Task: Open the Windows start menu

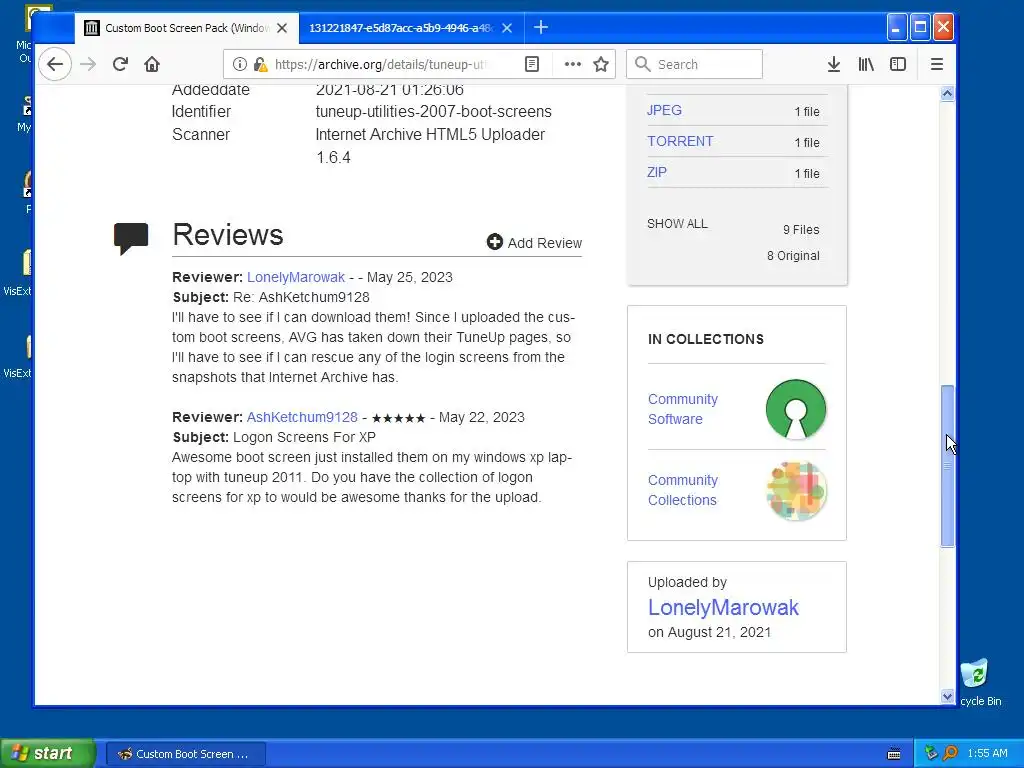Action: [x=48, y=753]
